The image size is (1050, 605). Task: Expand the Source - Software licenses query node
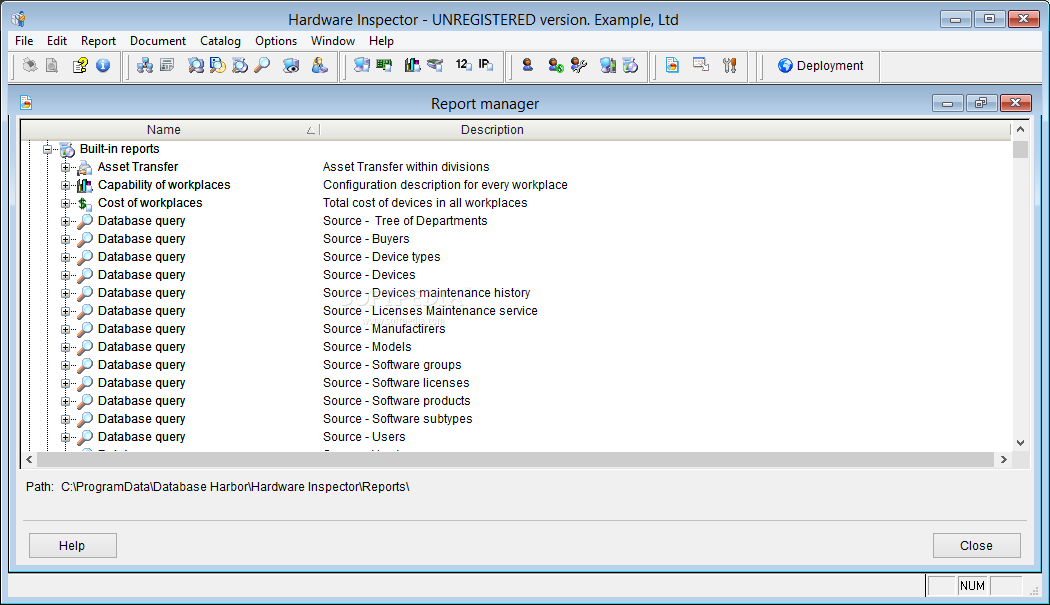click(66, 383)
